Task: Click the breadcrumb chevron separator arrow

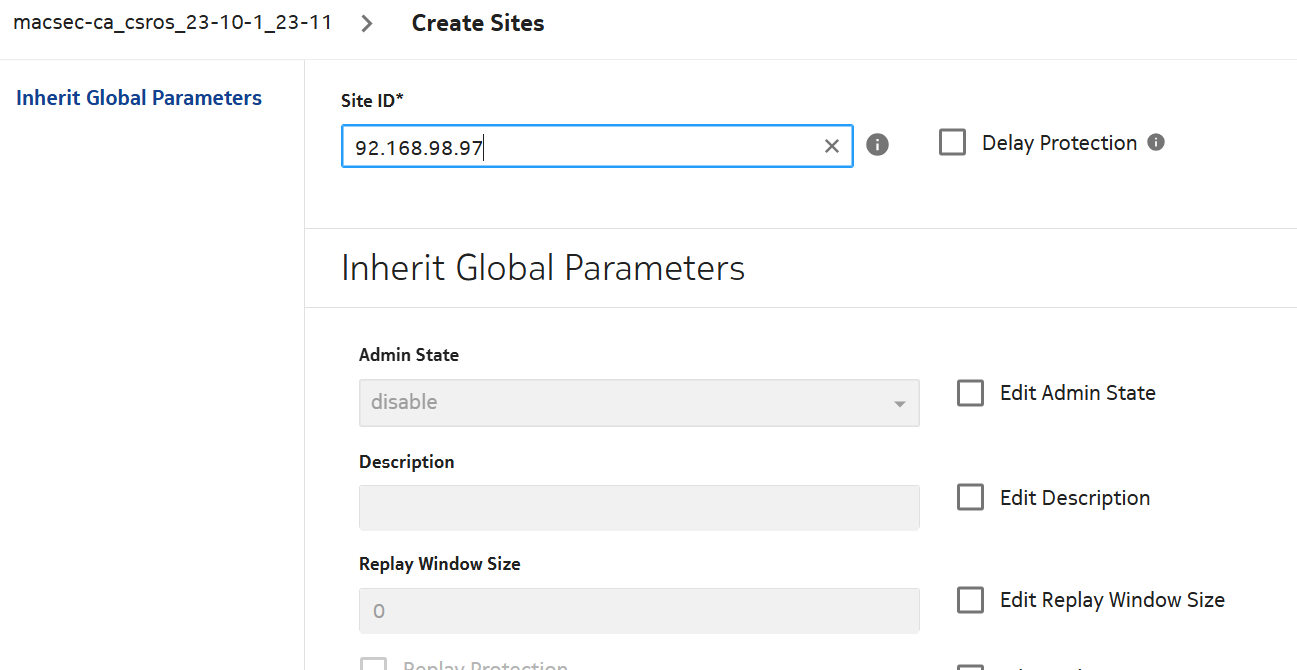Action: (367, 24)
